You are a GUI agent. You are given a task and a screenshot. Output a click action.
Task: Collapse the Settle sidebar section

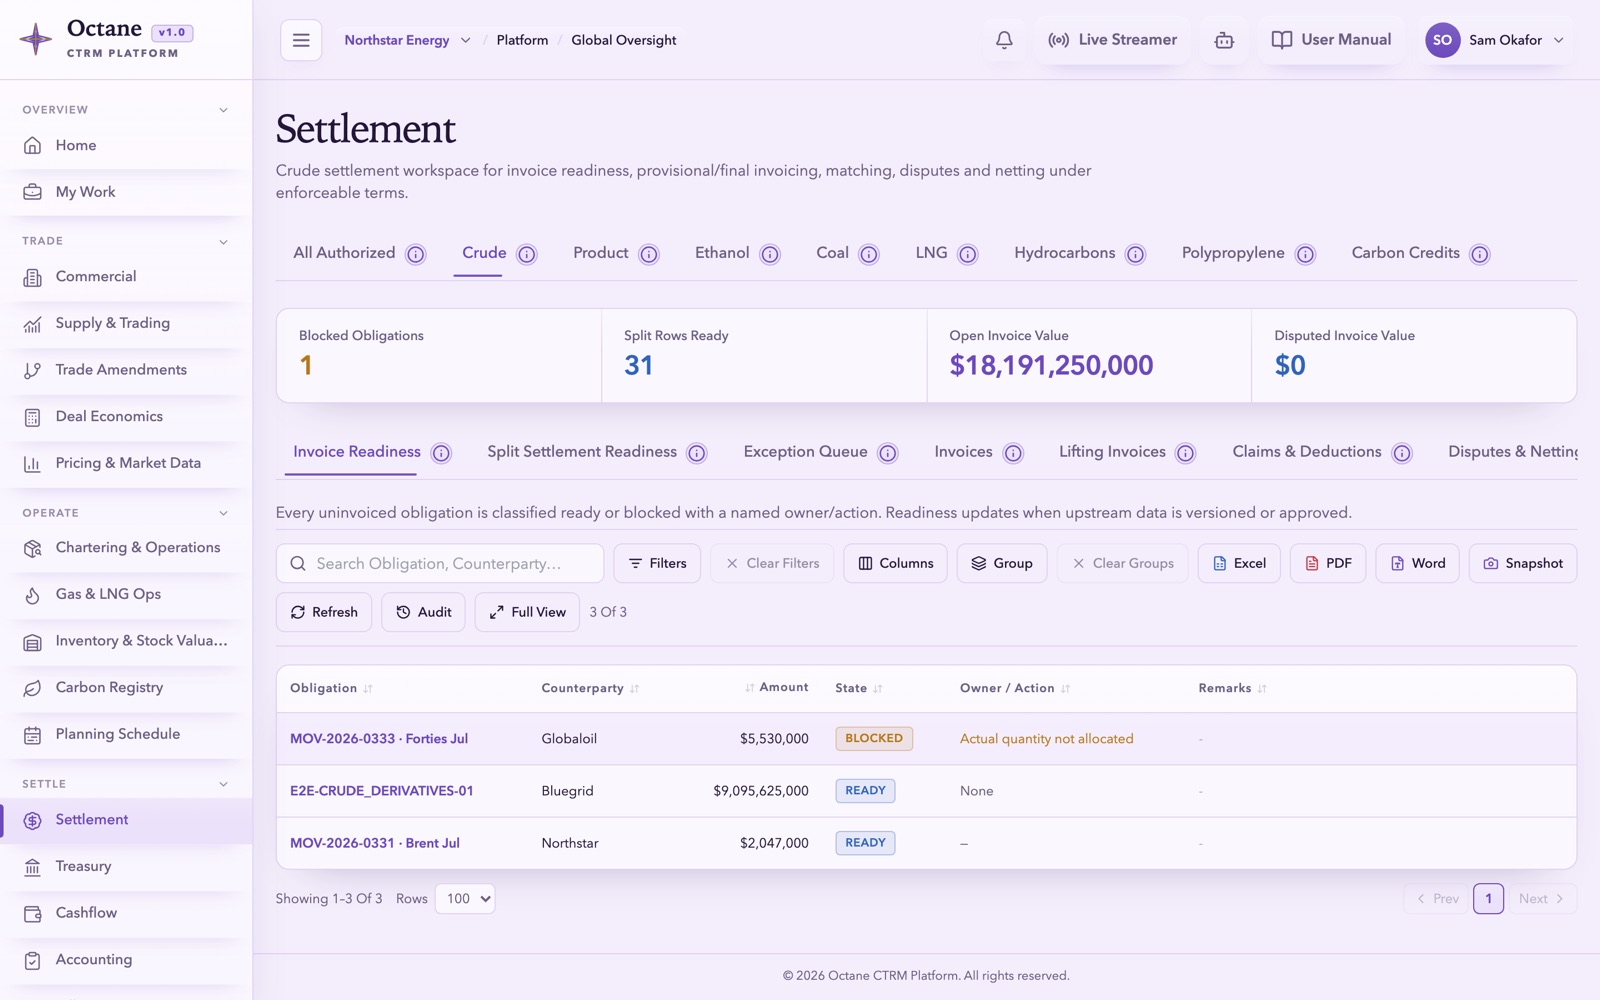pyautogui.click(x=223, y=784)
